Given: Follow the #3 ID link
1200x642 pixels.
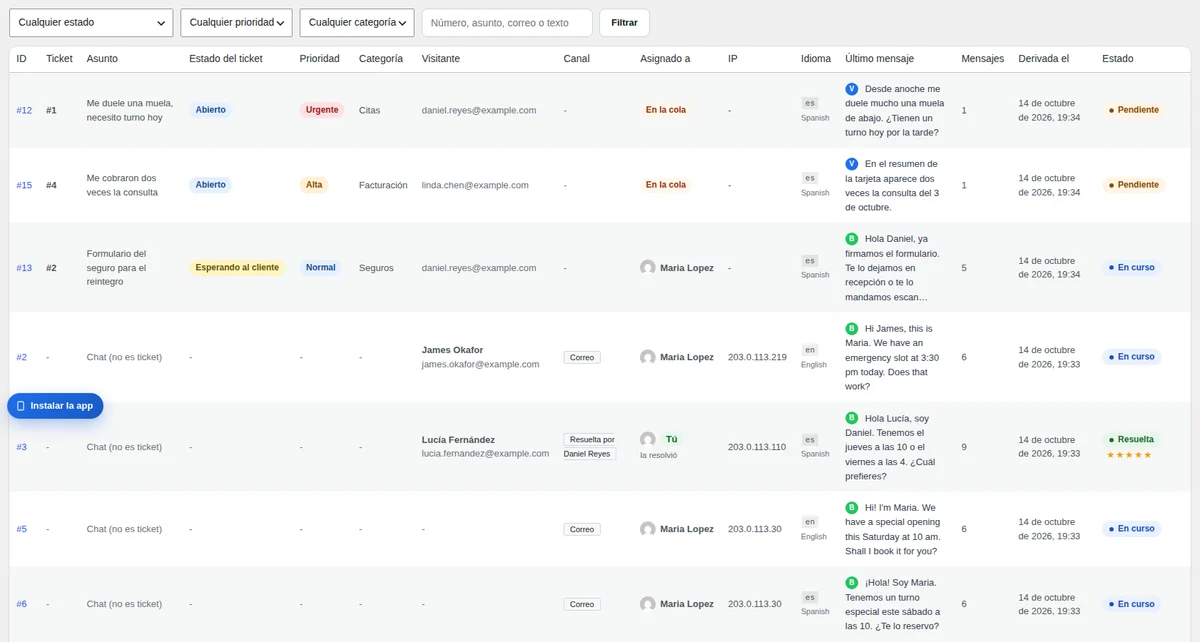Looking at the screenshot, I should (22, 447).
